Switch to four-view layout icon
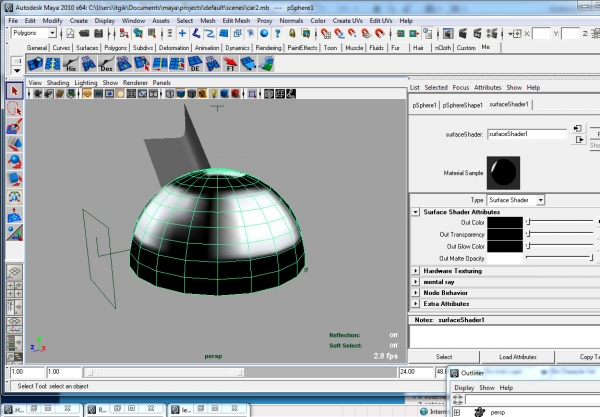The width and height of the screenshot is (600, 417). click(15, 290)
